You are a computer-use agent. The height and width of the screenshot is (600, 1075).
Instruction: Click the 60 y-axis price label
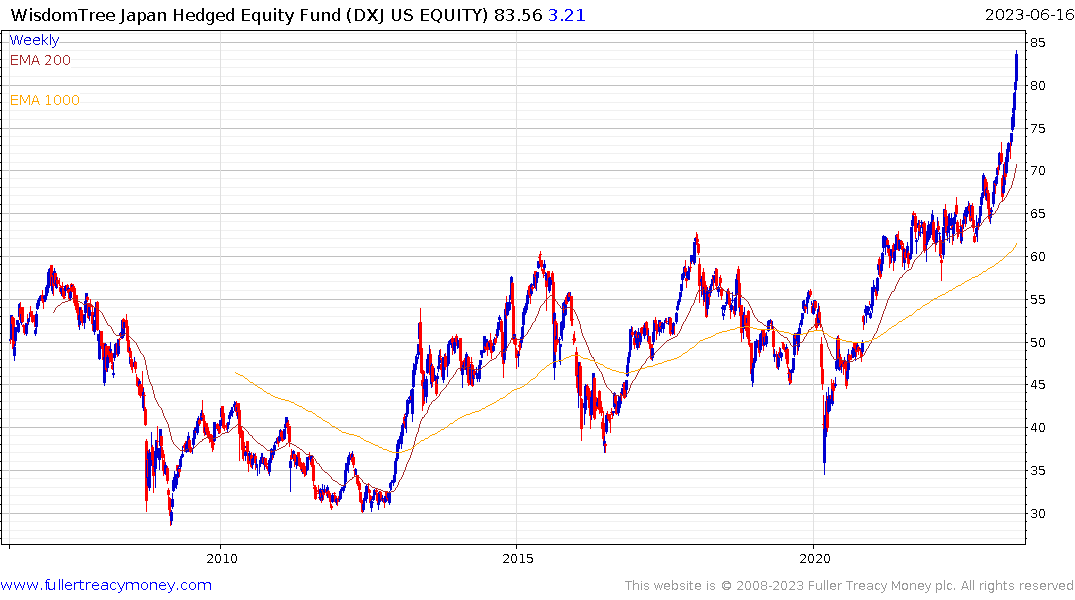tap(1038, 256)
